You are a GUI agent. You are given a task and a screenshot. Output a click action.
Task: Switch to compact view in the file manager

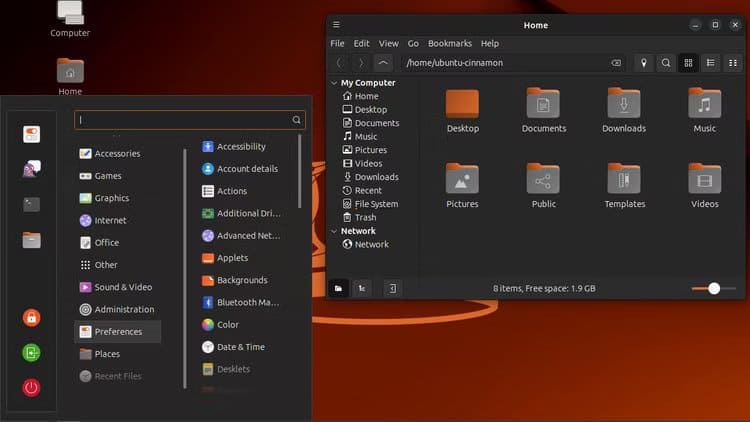(733, 63)
